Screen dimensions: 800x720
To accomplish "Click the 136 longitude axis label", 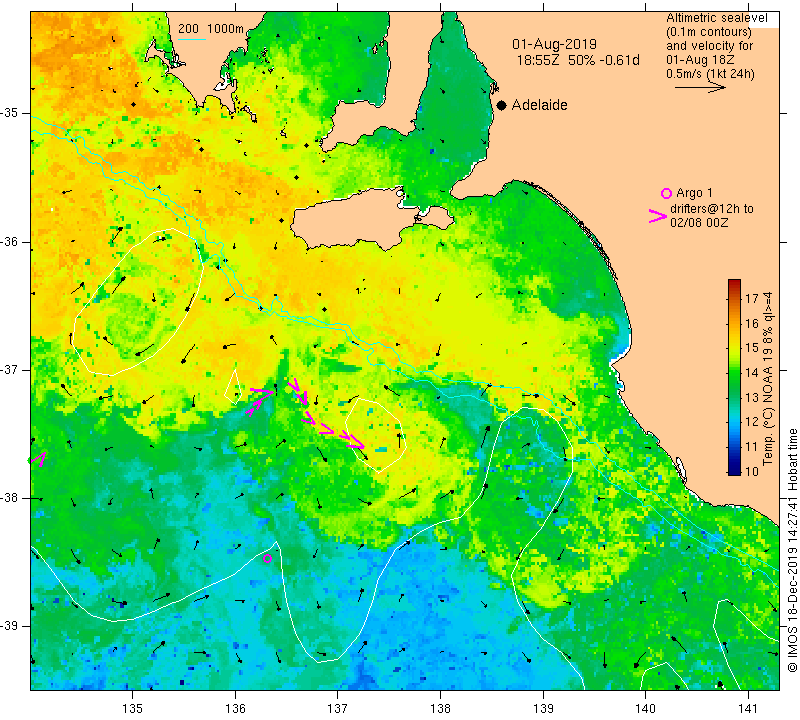I will 235,709.
